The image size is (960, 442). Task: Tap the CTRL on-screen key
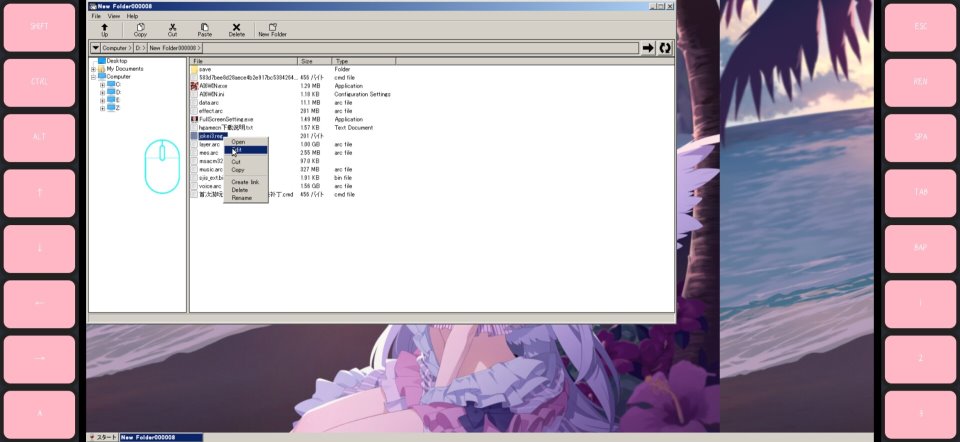pos(39,82)
